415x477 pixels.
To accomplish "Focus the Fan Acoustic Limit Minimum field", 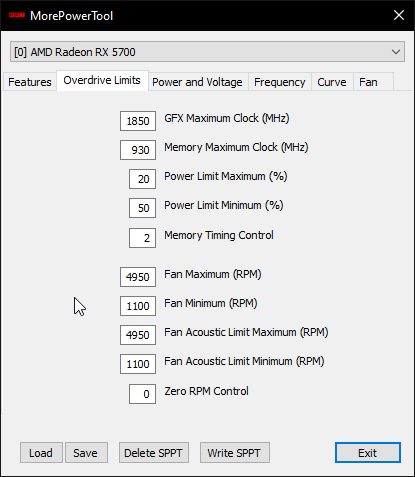I will [x=138, y=364].
